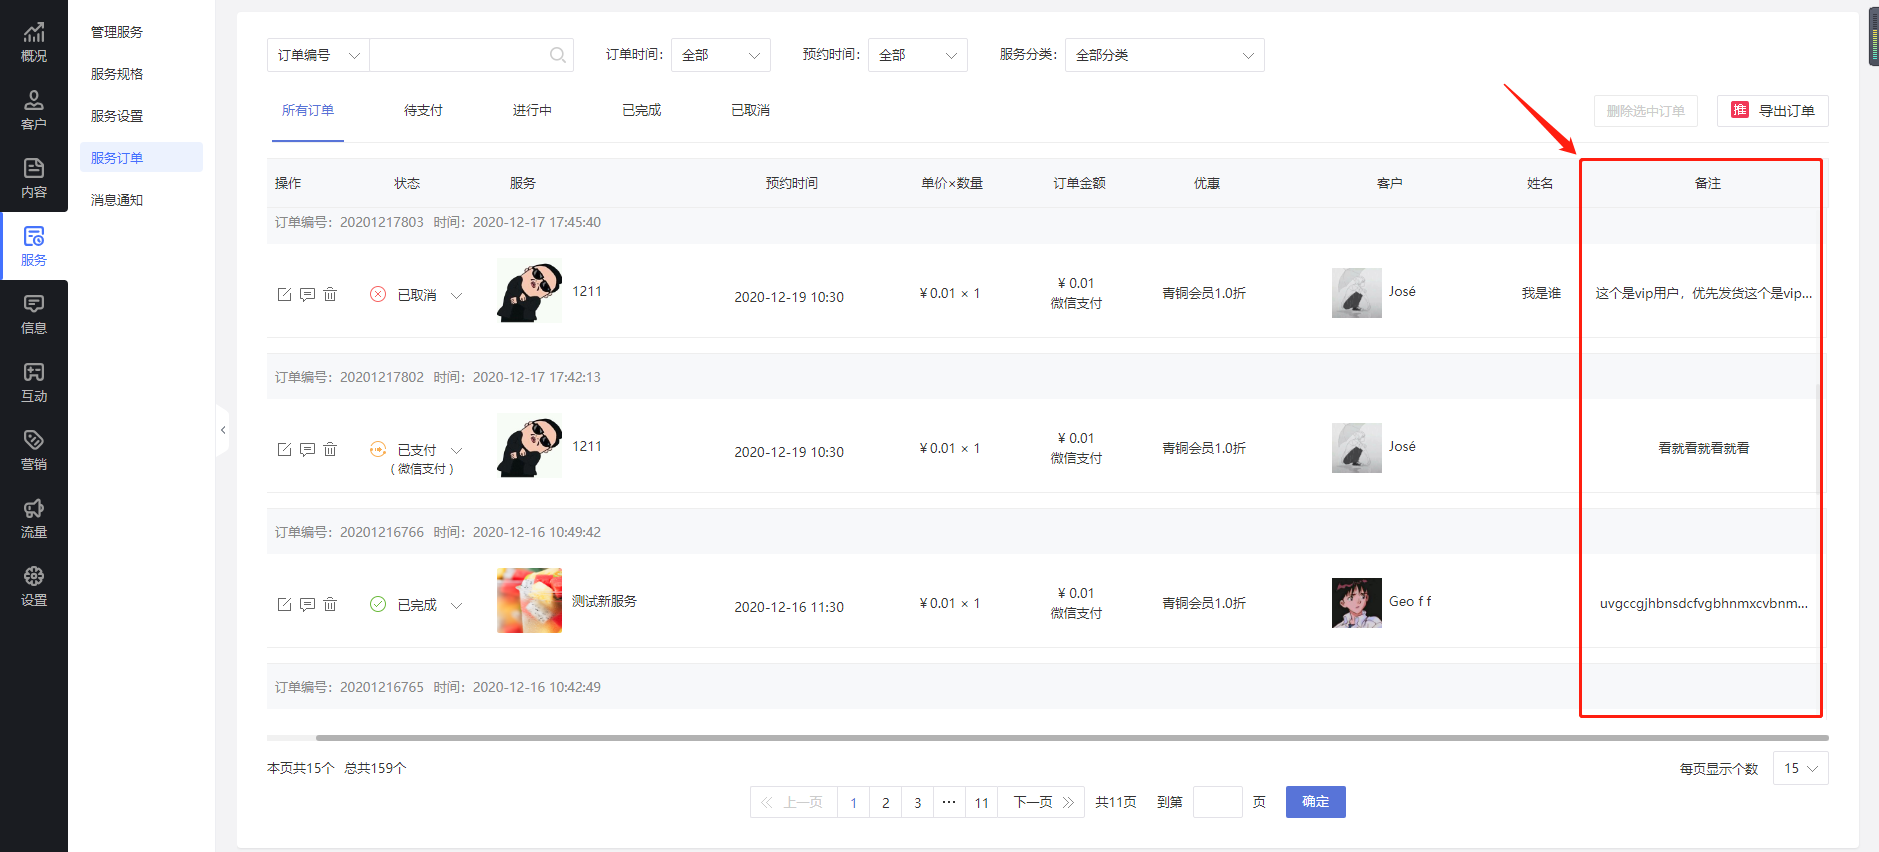
Task: Switch to the 已取消 tab
Action: 750,110
